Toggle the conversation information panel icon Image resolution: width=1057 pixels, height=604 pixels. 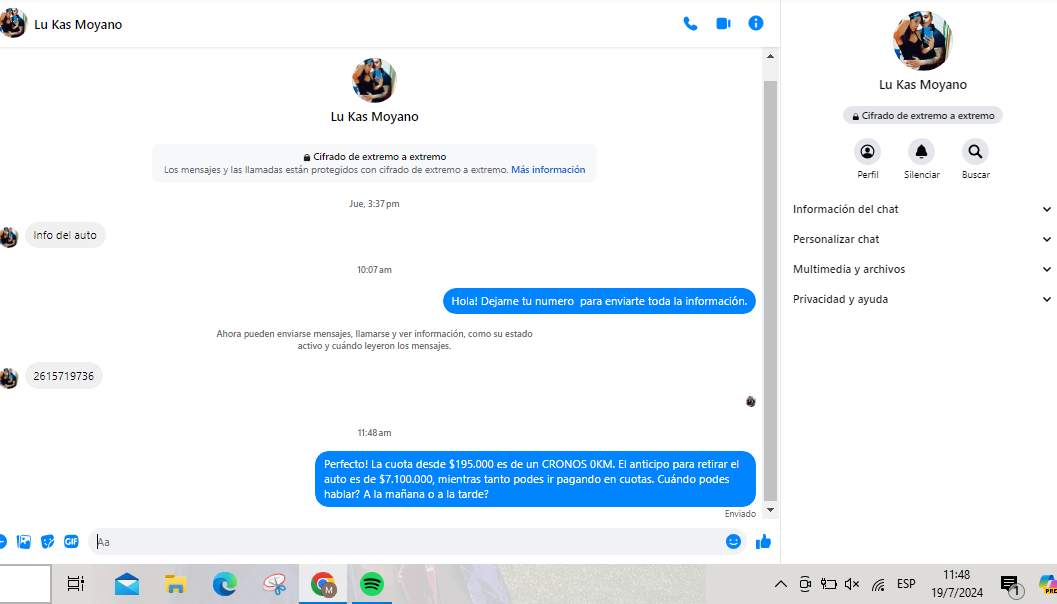[x=756, y=24]
